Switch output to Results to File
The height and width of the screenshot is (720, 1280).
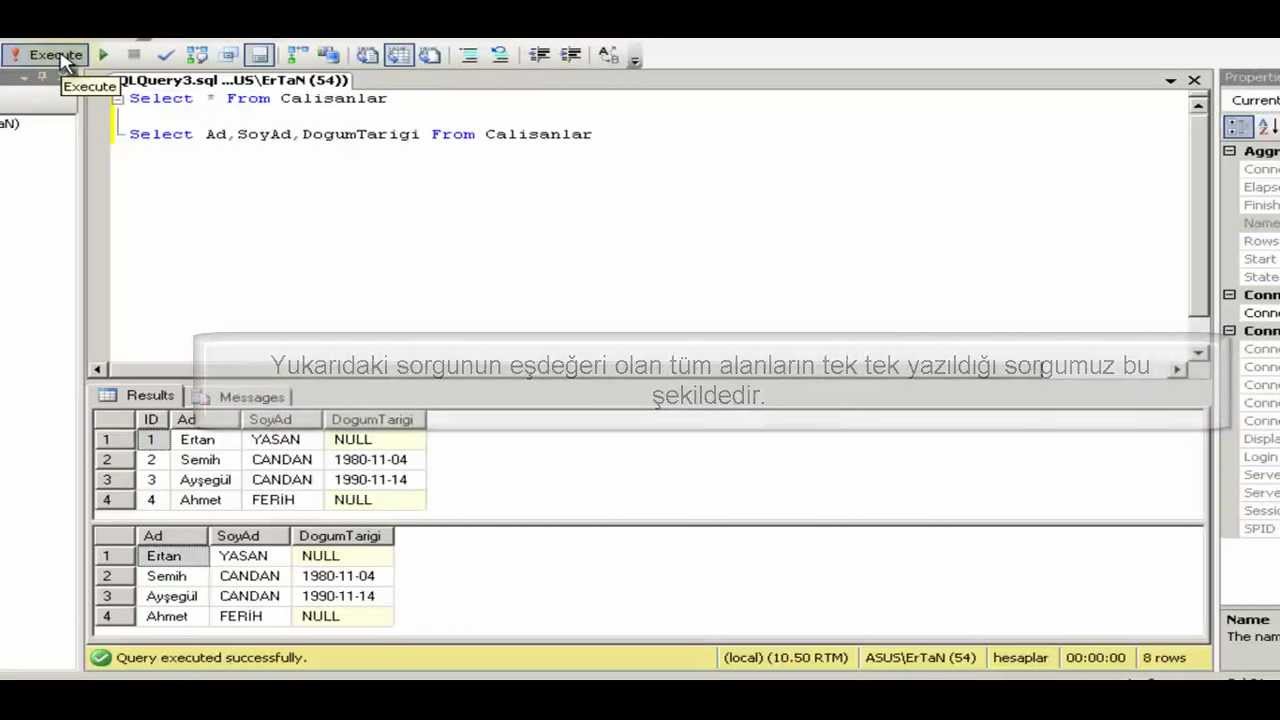pyautogui.click(x=430, y=55)
